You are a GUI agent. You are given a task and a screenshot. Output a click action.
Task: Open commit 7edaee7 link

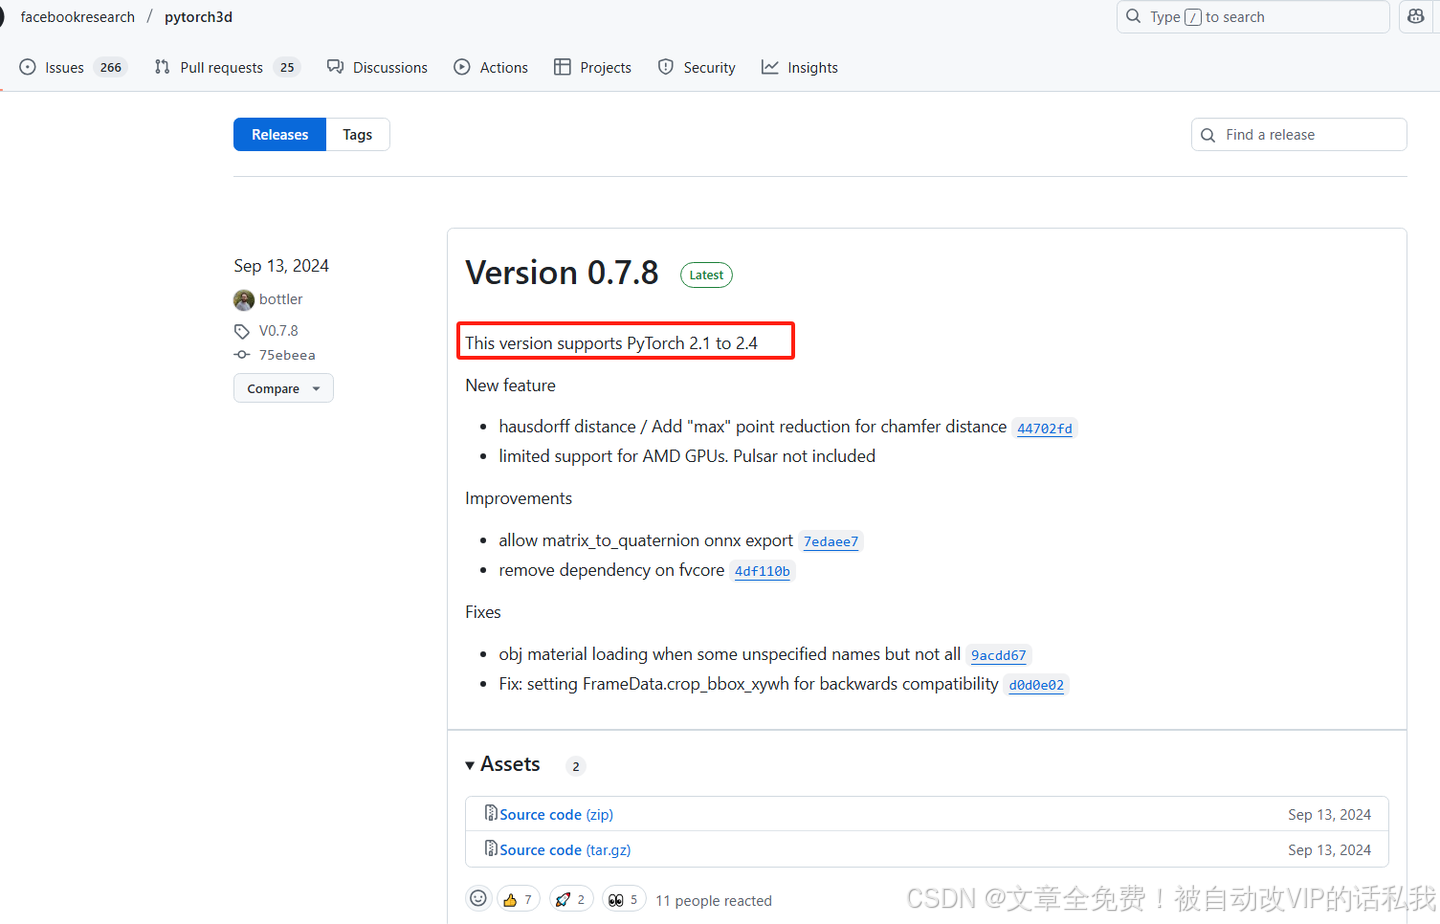(x=831, y=542)
